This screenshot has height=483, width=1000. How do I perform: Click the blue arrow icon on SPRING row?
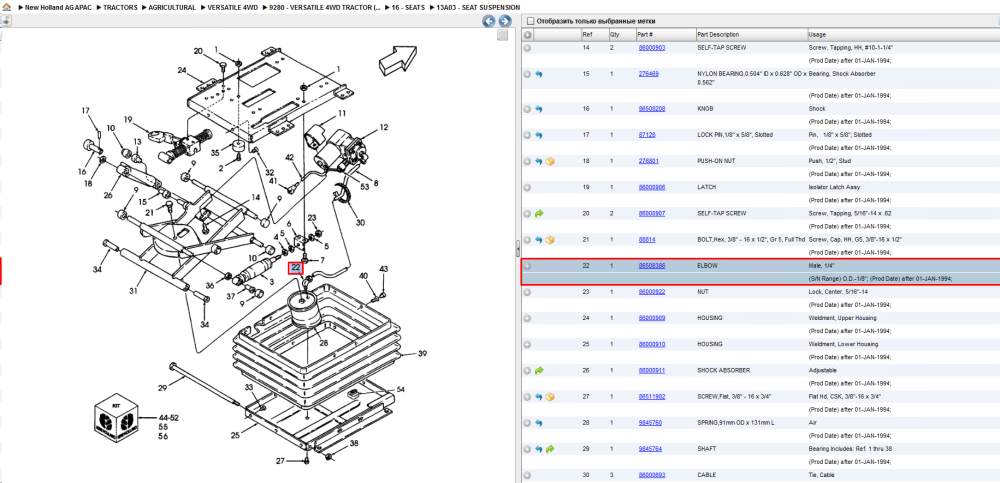pyautogui.click(x=538, y=422)
